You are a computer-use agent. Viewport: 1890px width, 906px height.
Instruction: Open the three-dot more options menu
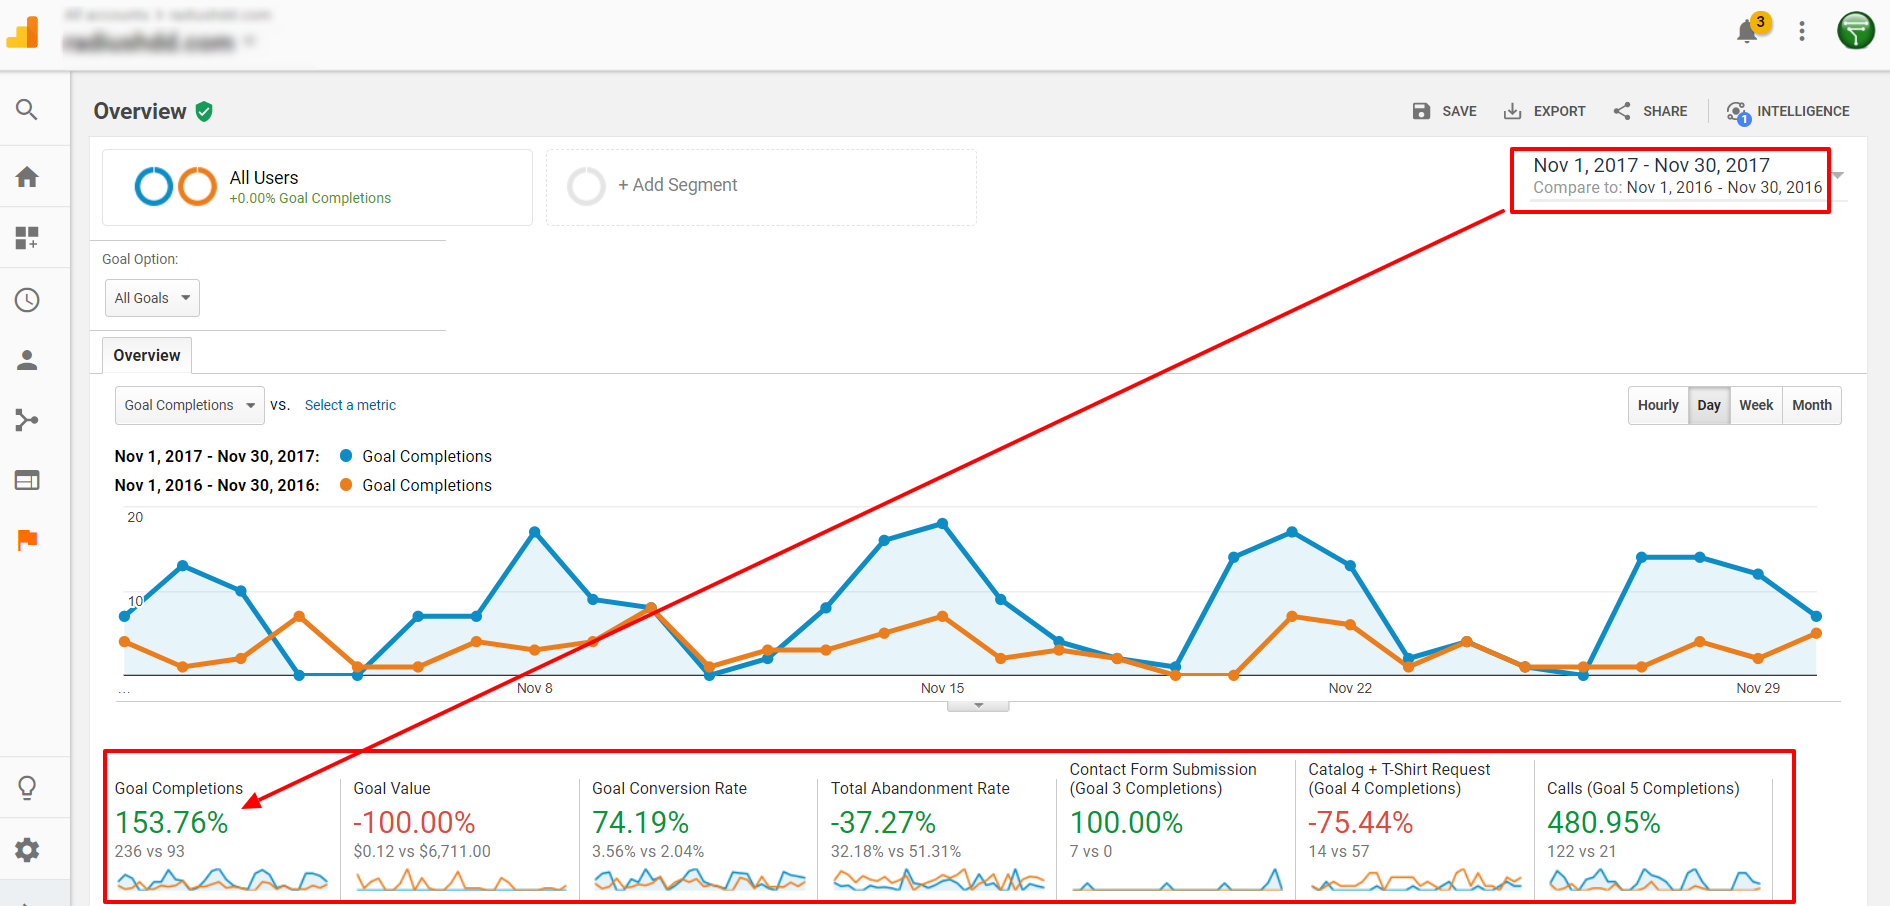[x=1802, y=31]
